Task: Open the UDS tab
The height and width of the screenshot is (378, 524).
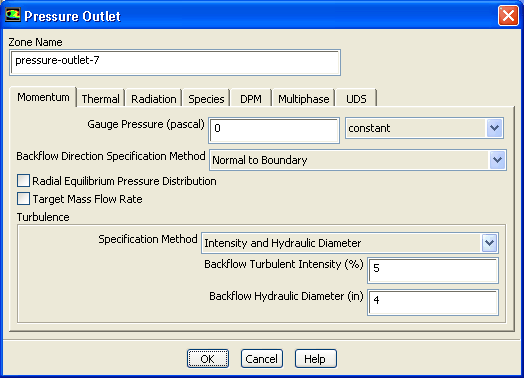Action: point(356,99)
